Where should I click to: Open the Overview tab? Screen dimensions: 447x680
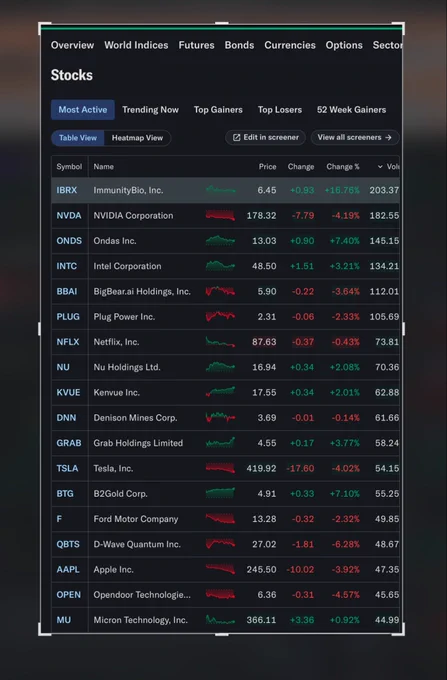72,45
